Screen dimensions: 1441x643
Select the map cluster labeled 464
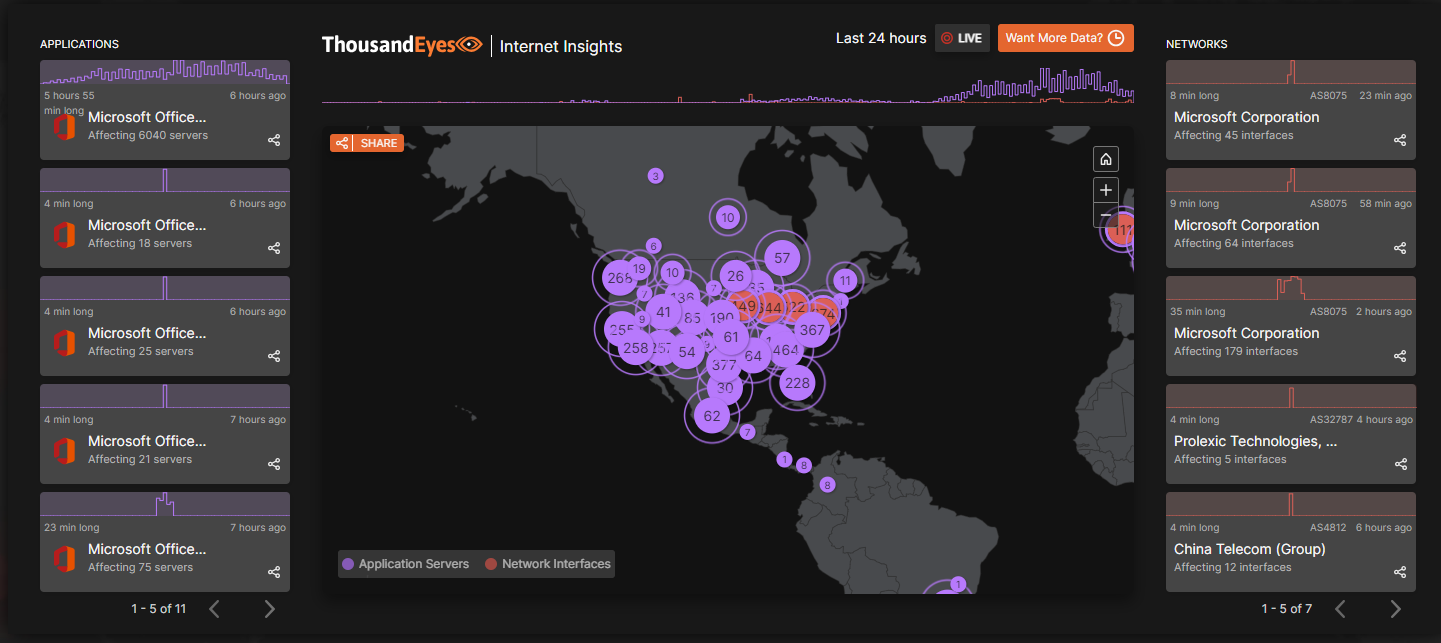point(786,350)
